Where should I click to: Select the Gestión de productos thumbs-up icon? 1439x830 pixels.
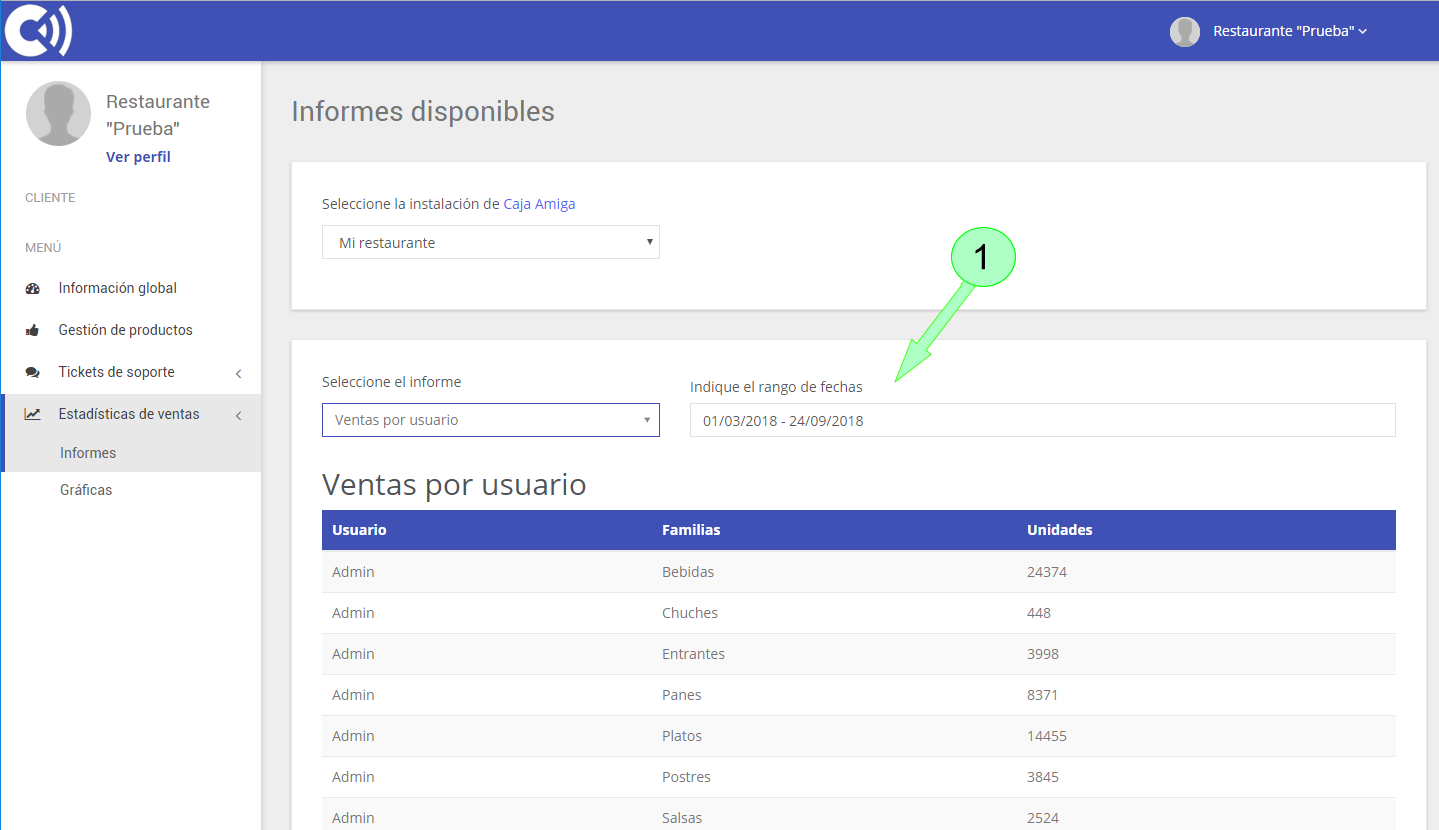(x=33, y=330)
